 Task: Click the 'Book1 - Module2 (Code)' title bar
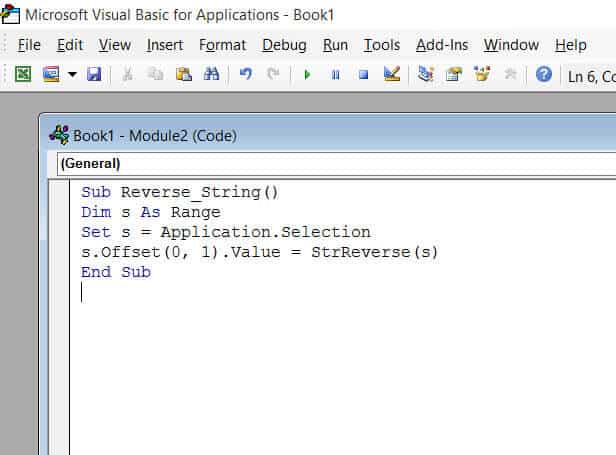pos(155,136)
